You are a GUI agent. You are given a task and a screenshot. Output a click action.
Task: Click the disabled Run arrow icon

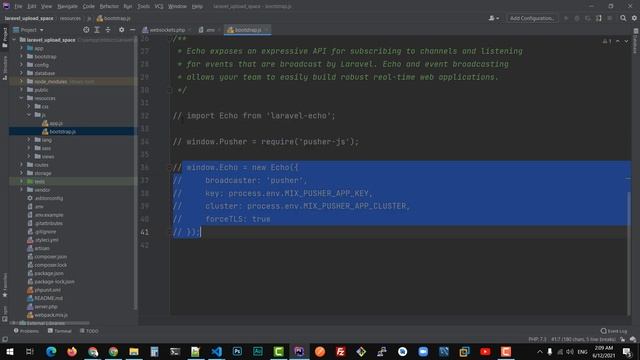pos(566,18)
